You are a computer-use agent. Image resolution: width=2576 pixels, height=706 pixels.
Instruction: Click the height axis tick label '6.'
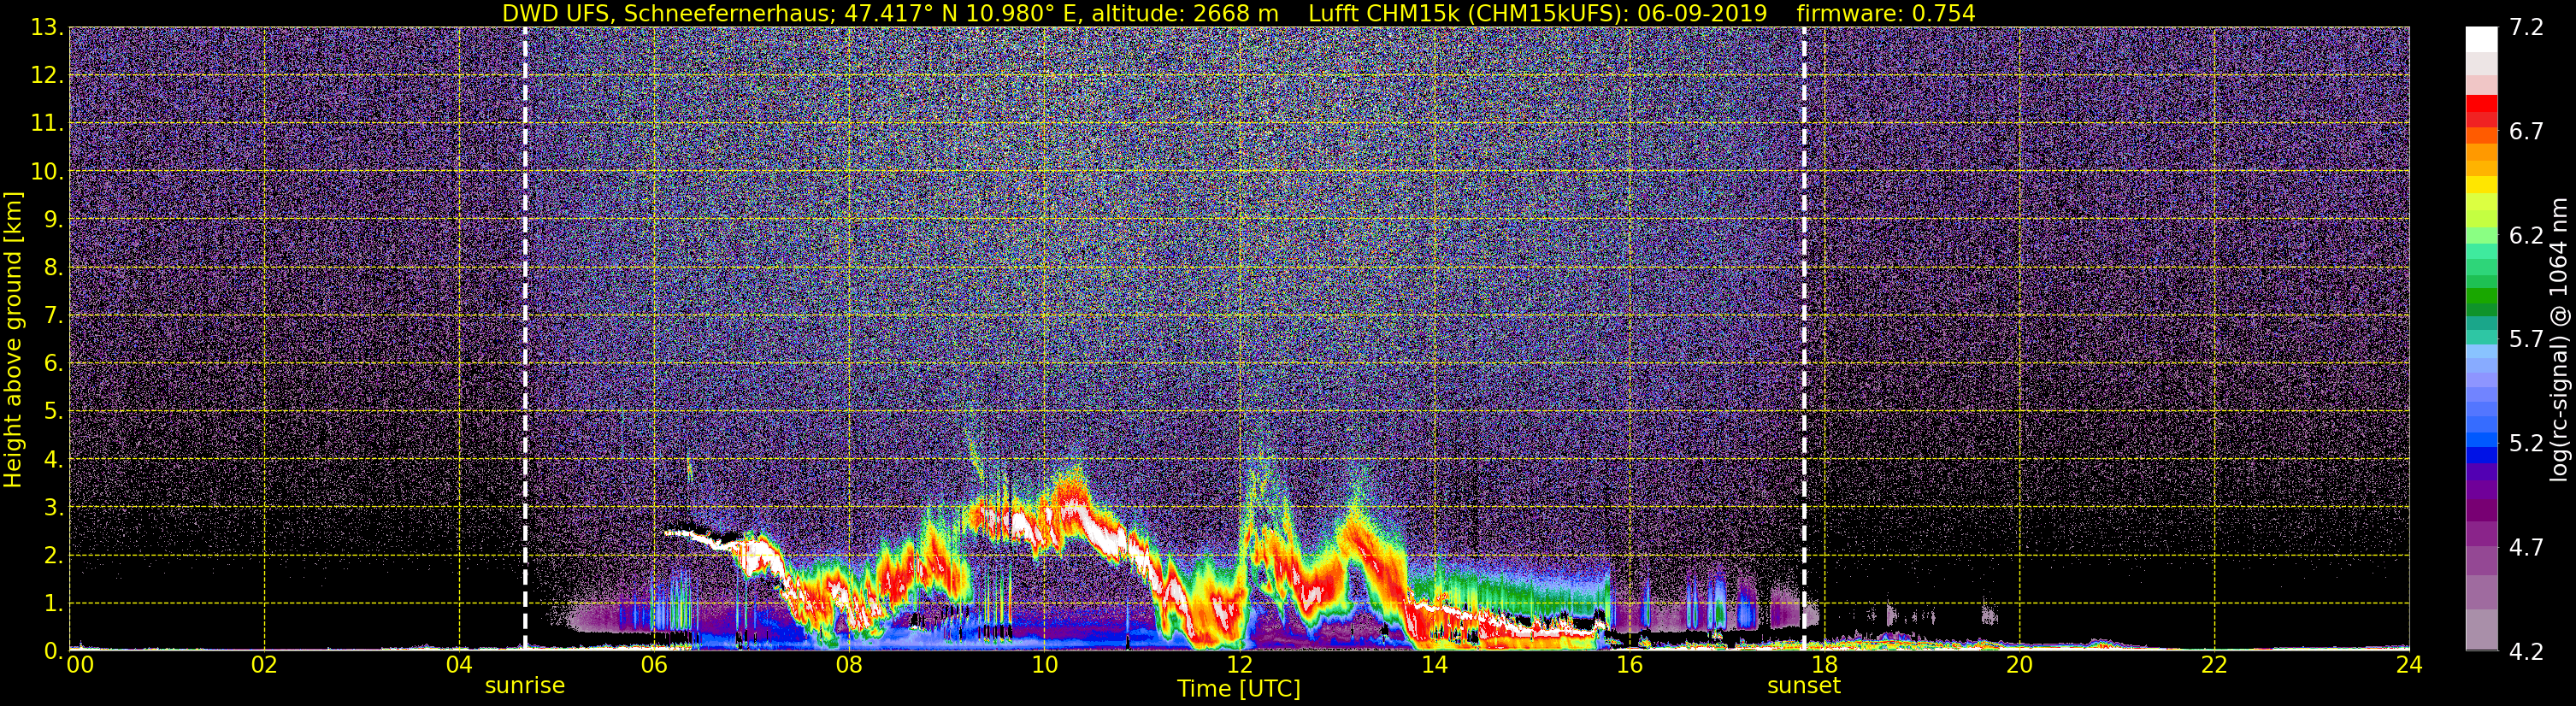tap(53, 363)
